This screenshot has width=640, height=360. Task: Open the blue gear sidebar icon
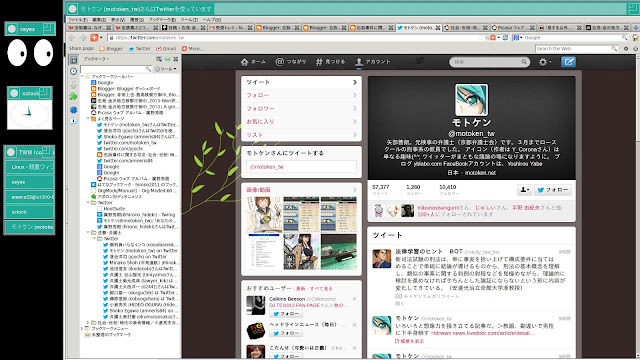pos(73,109)
